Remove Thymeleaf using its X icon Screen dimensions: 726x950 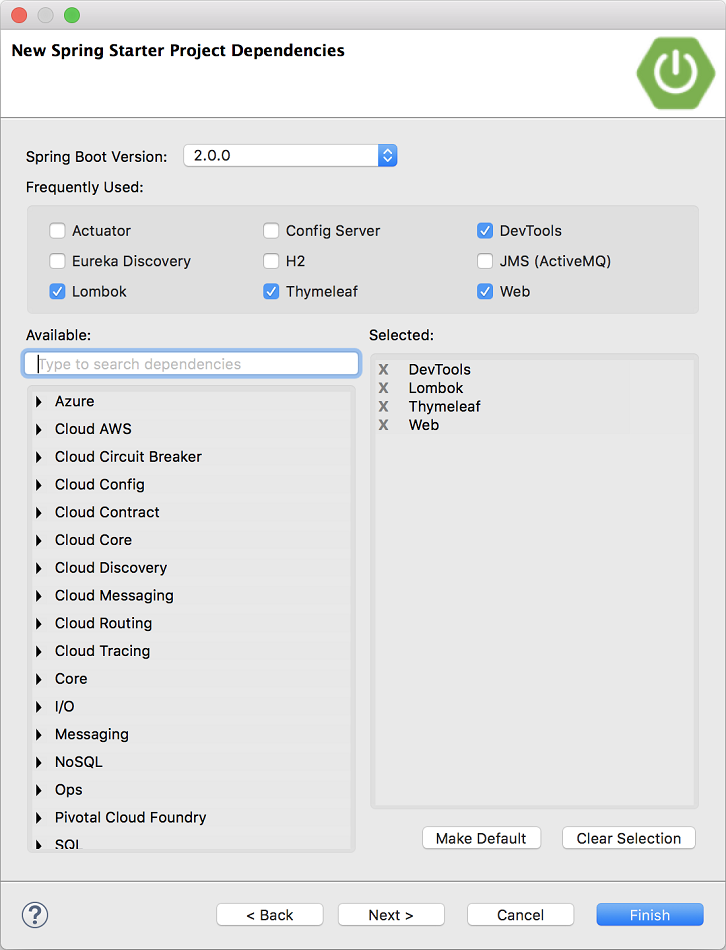[x=383, y=406]
